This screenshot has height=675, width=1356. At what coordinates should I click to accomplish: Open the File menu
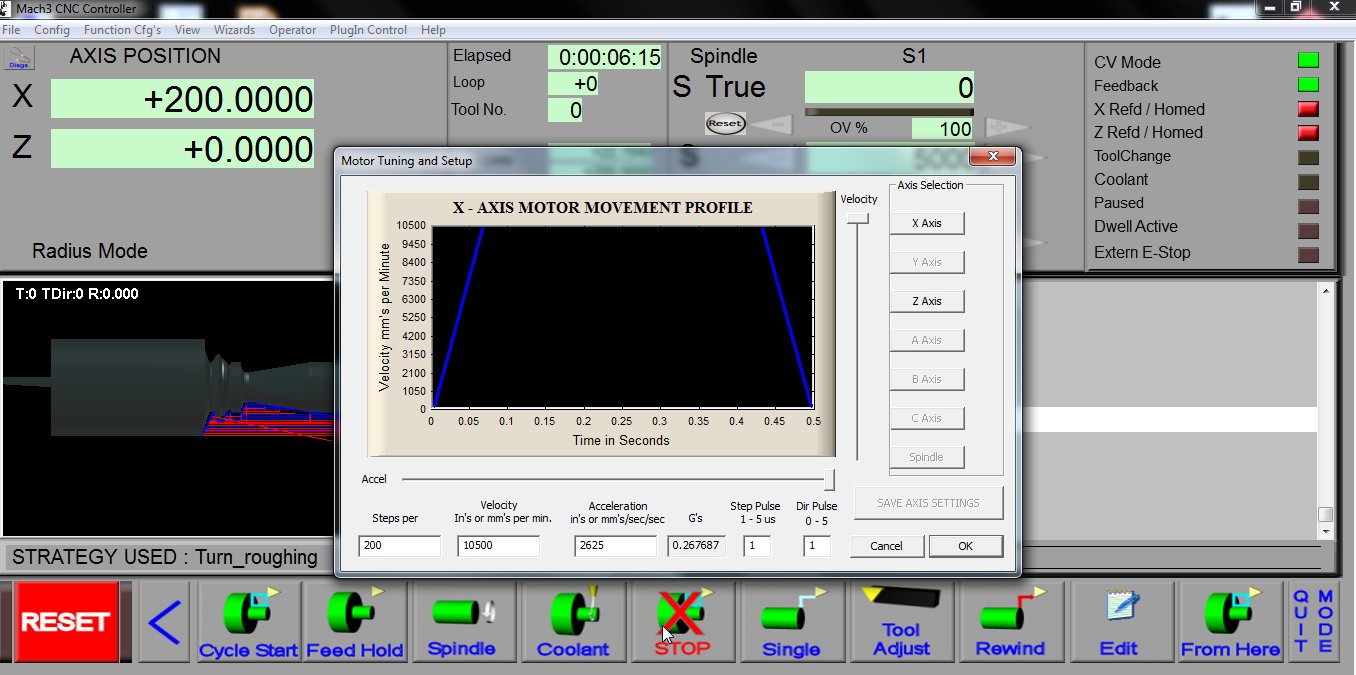[11, 30]
